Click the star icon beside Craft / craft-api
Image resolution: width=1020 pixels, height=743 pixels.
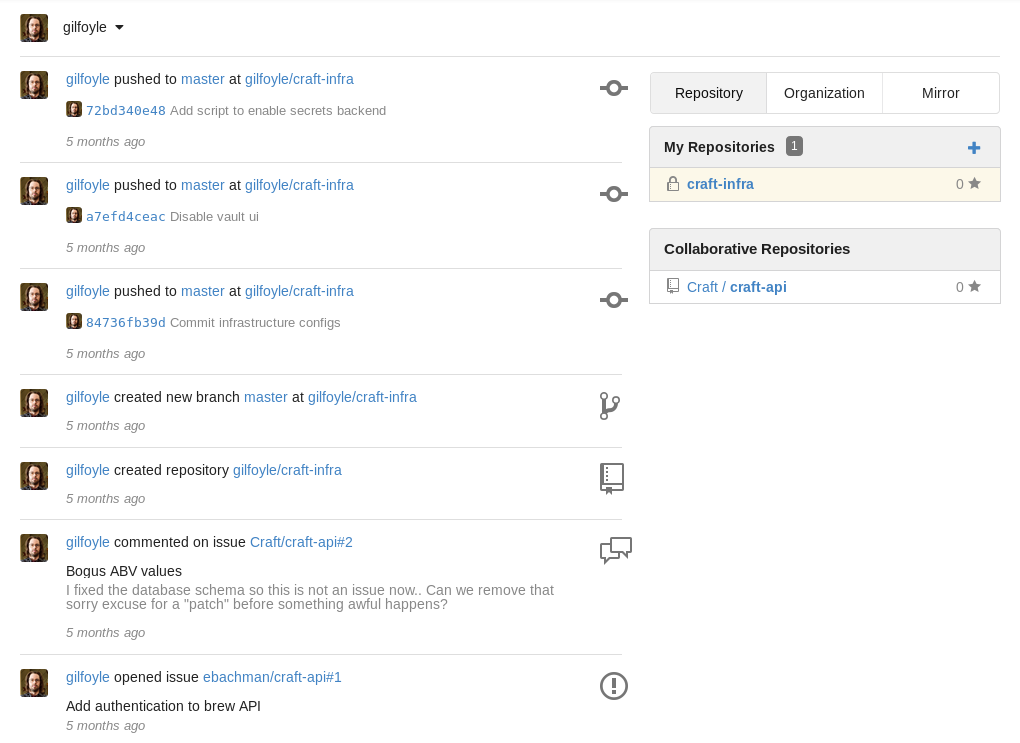(x=975, y=287)
